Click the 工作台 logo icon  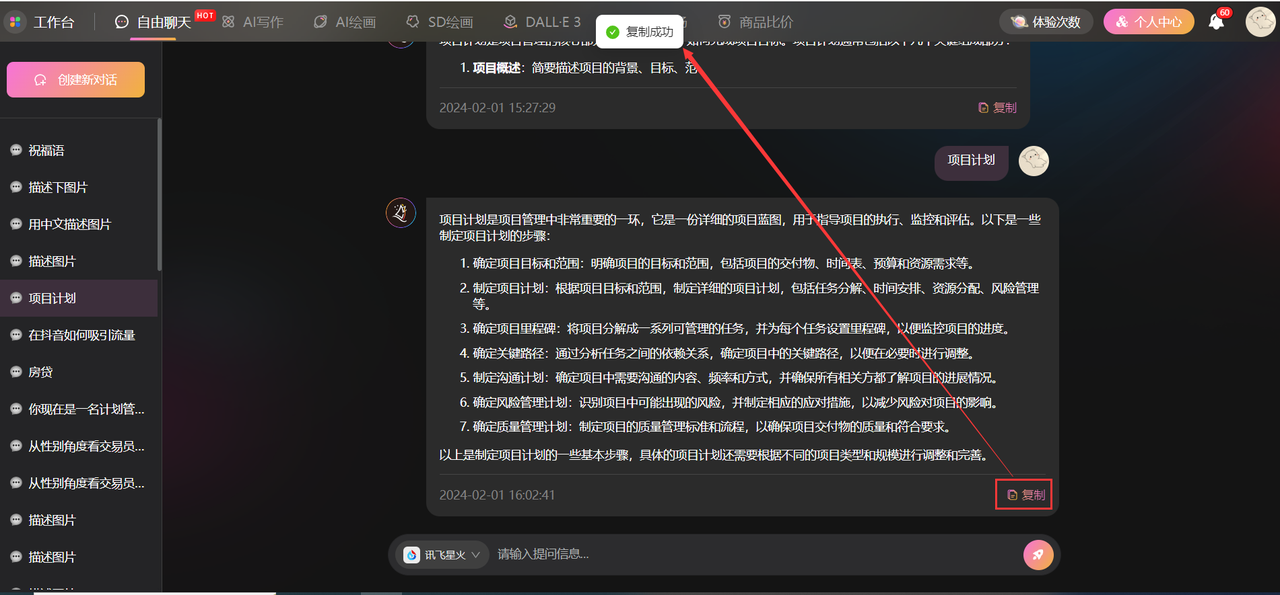15,22
